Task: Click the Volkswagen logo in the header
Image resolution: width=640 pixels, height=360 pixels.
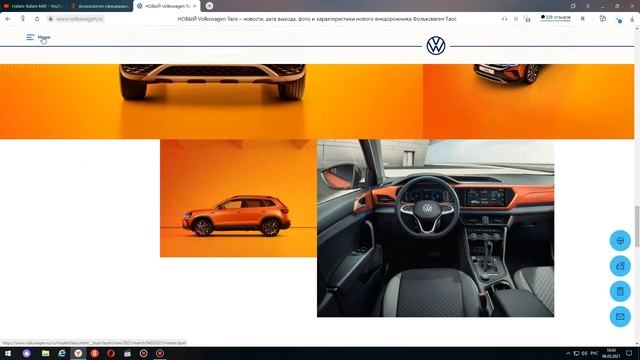Action: pos(436,46)
